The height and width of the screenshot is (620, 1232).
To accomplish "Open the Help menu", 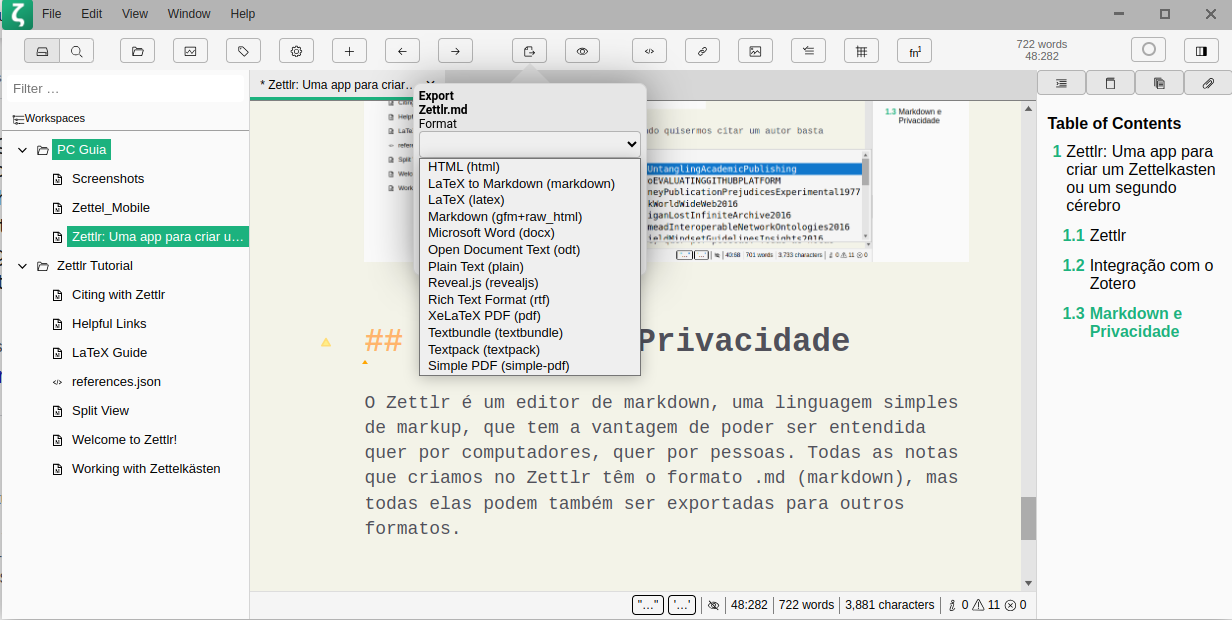I will pos(243,14).
